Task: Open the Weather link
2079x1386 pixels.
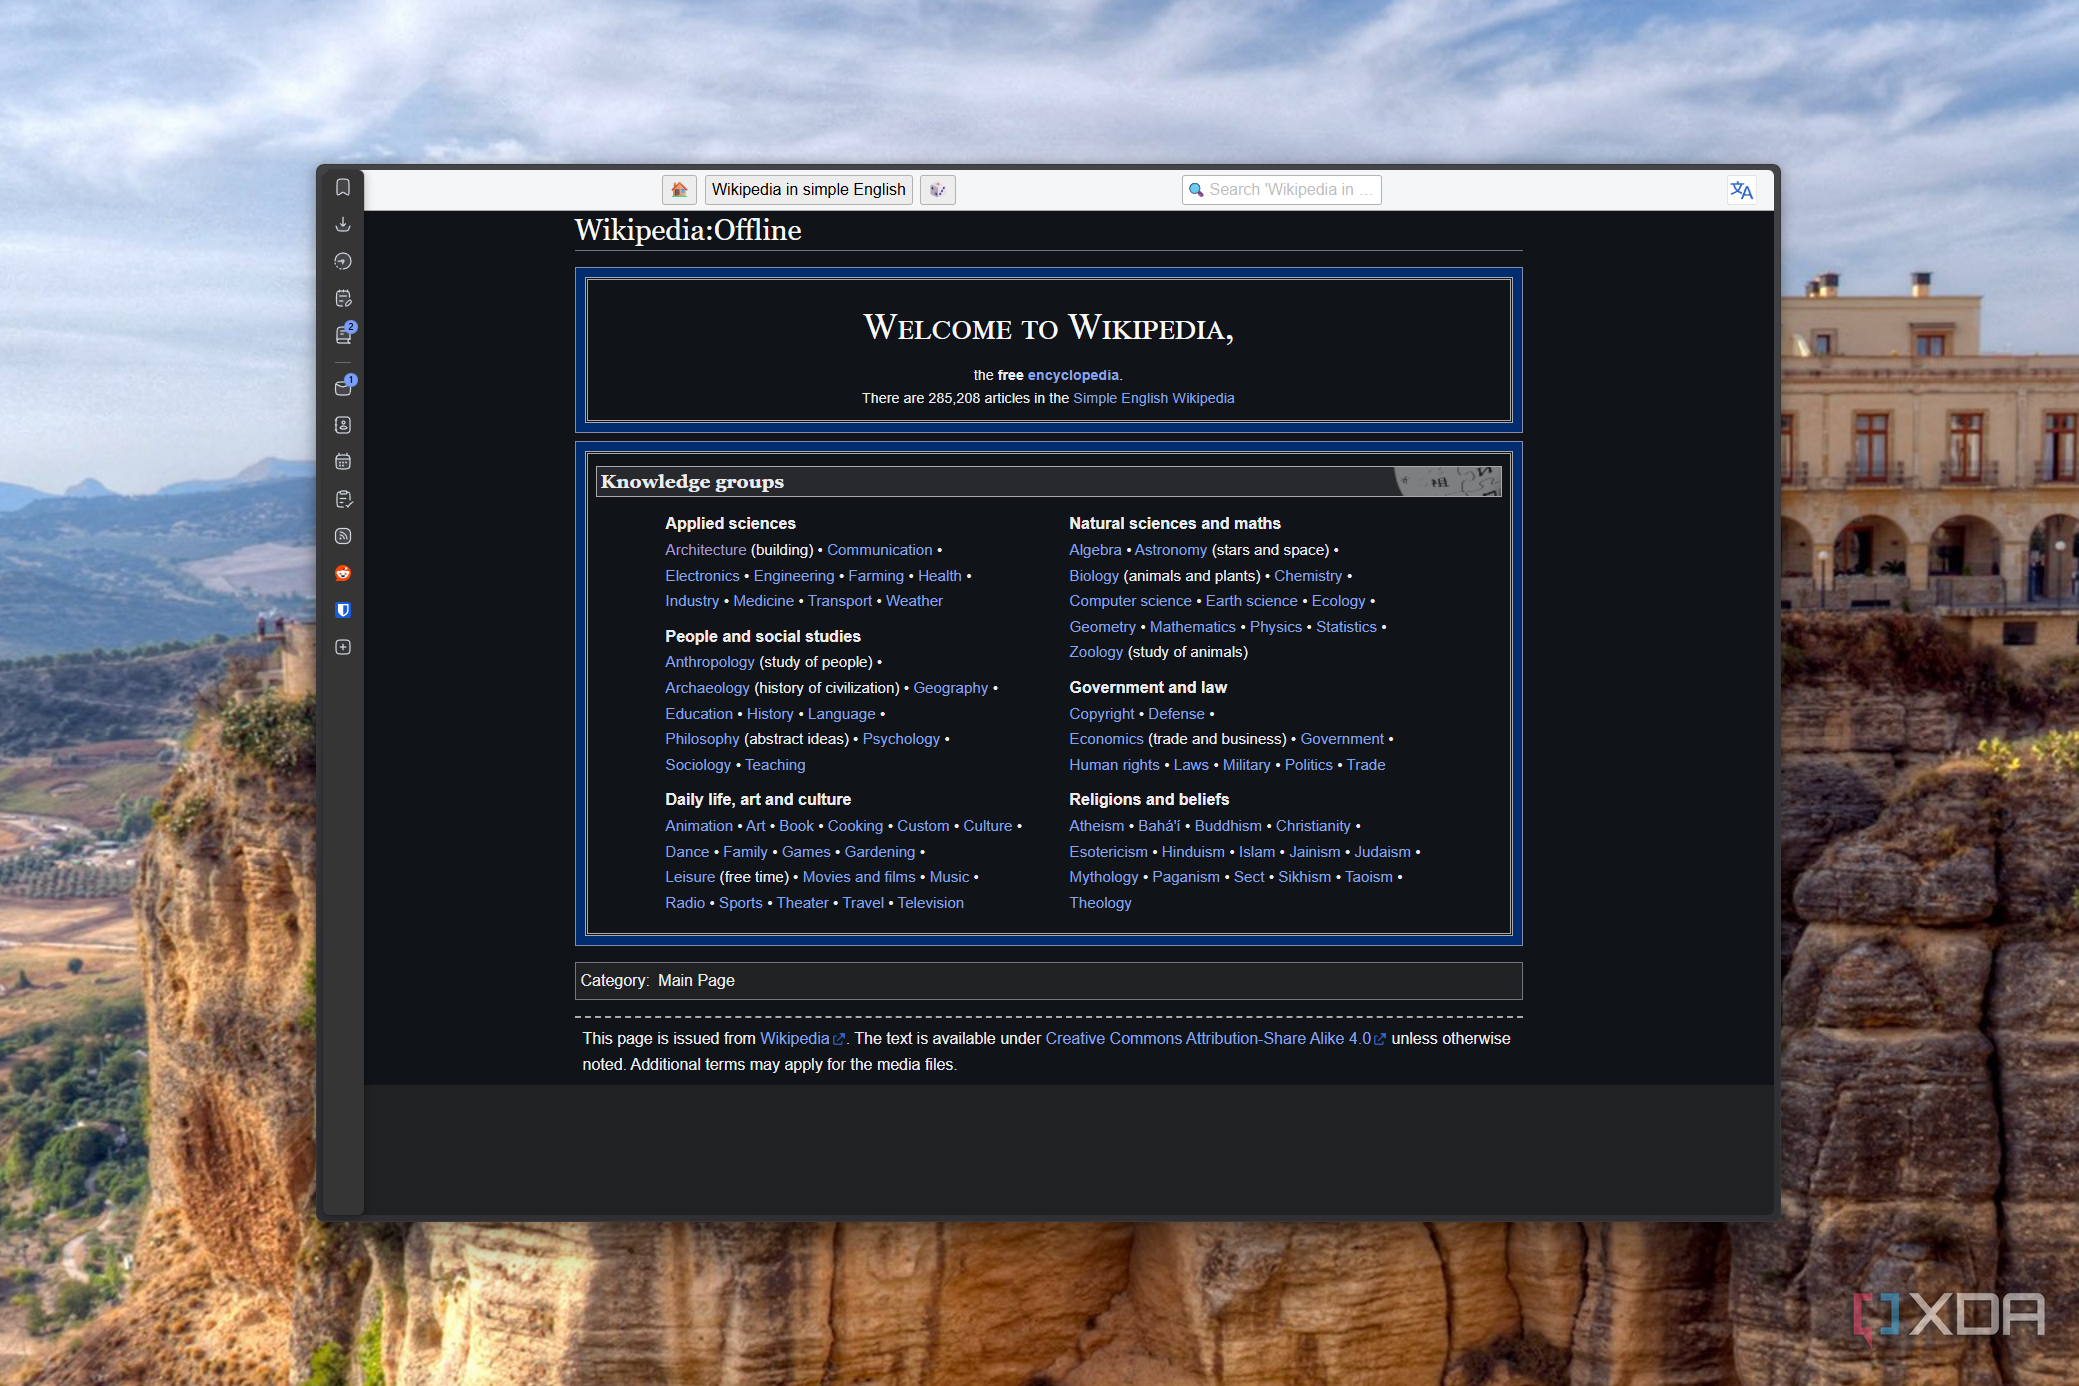Action: (x=914, y=601)
